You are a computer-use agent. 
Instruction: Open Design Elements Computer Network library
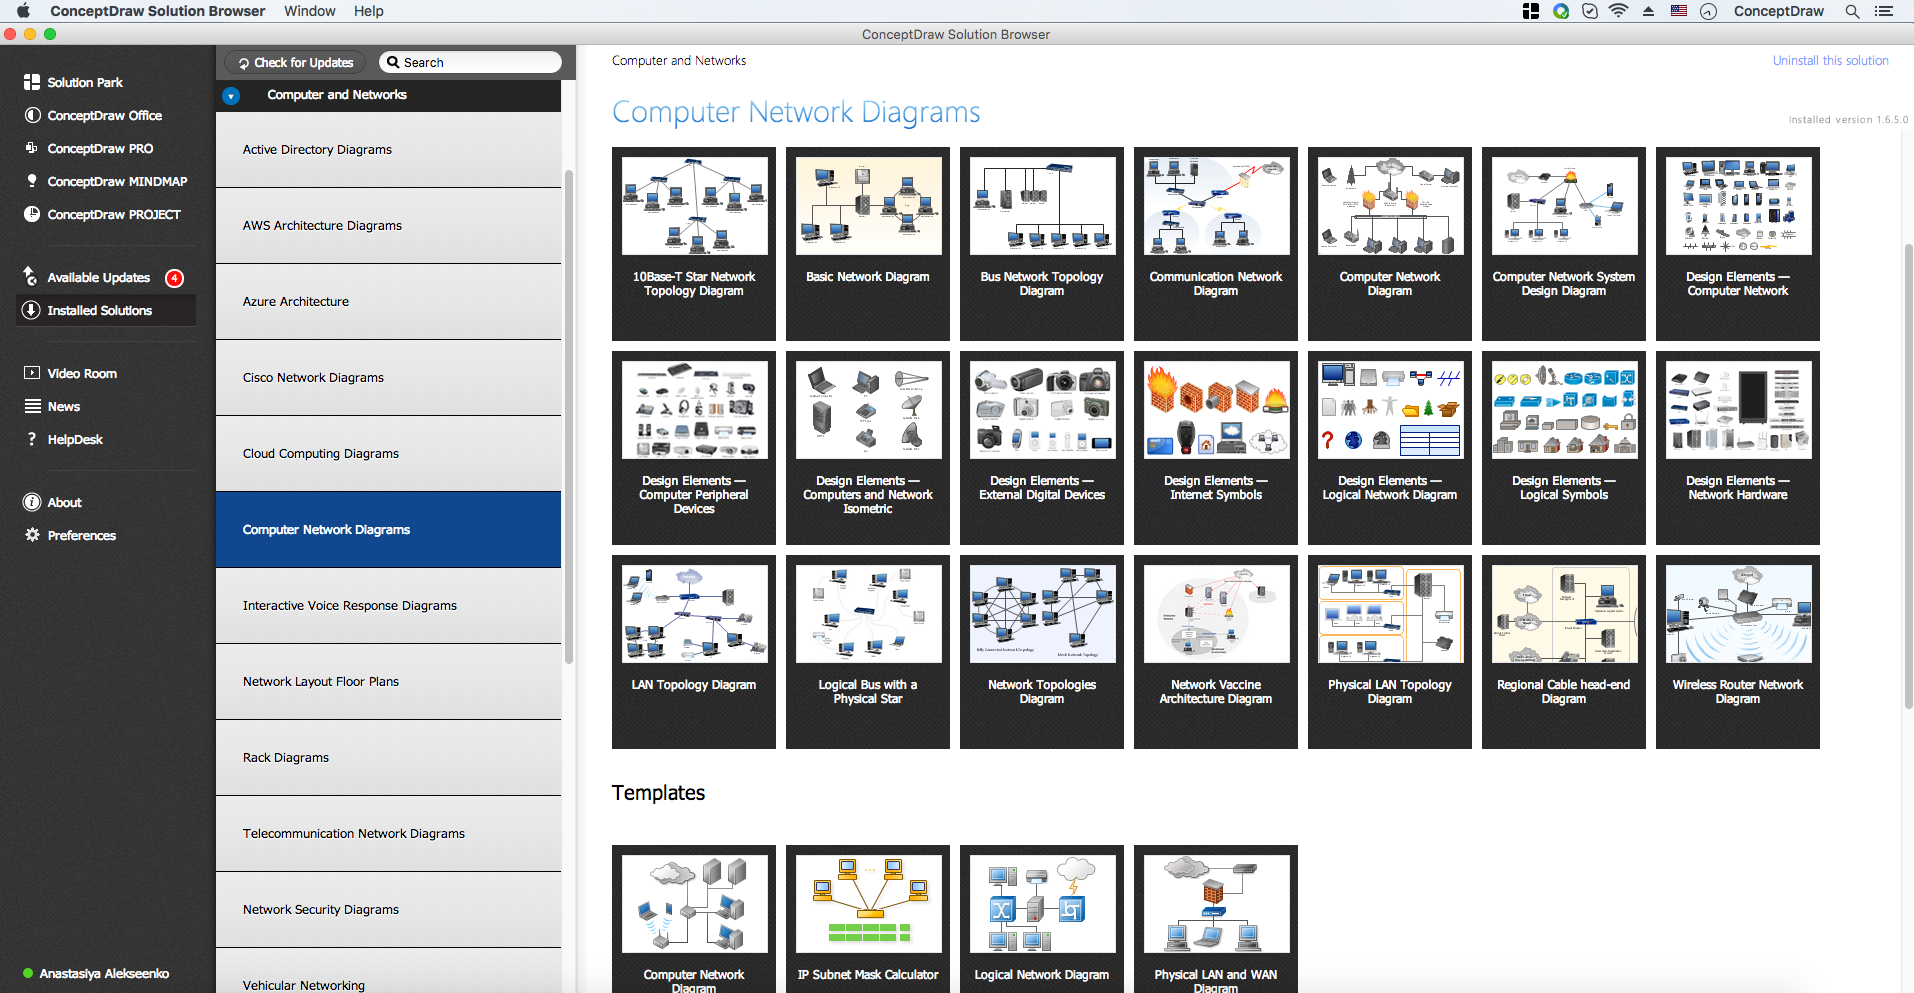click(1738, 244)
